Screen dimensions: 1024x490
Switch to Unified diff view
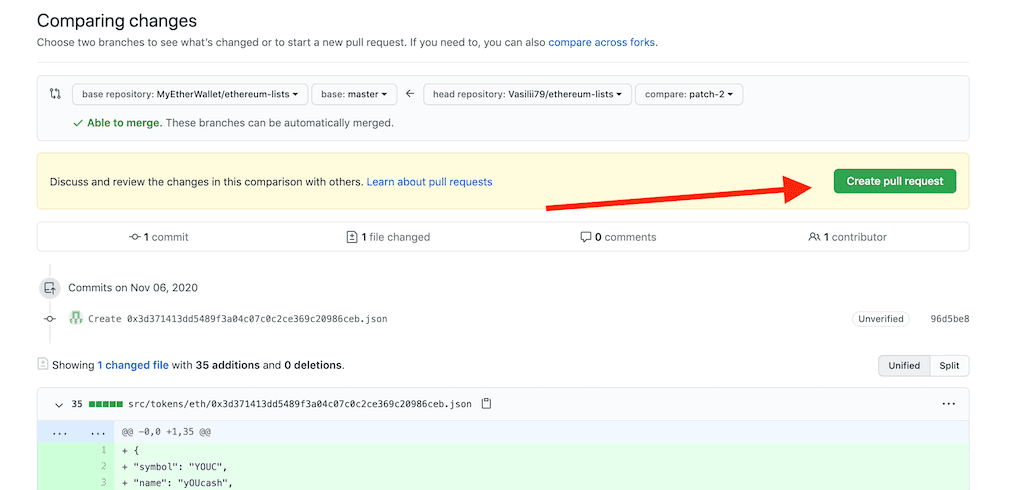(x=904, y=366)
